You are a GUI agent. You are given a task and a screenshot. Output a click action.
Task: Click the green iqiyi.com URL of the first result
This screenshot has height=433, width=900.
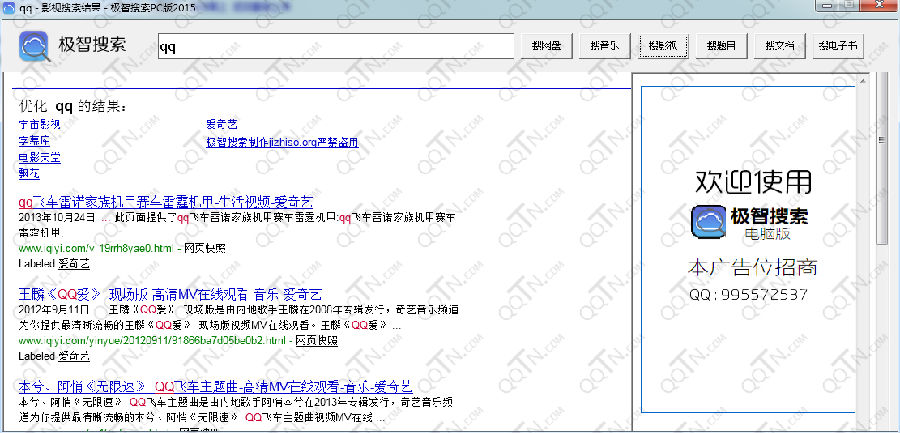[x=95, y=249]
